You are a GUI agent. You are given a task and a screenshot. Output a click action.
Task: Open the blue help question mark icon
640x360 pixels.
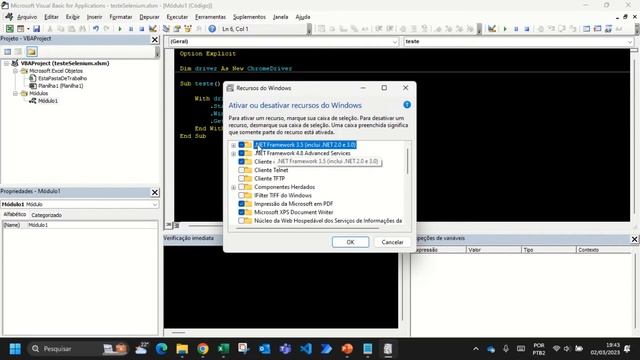point(212,29)
